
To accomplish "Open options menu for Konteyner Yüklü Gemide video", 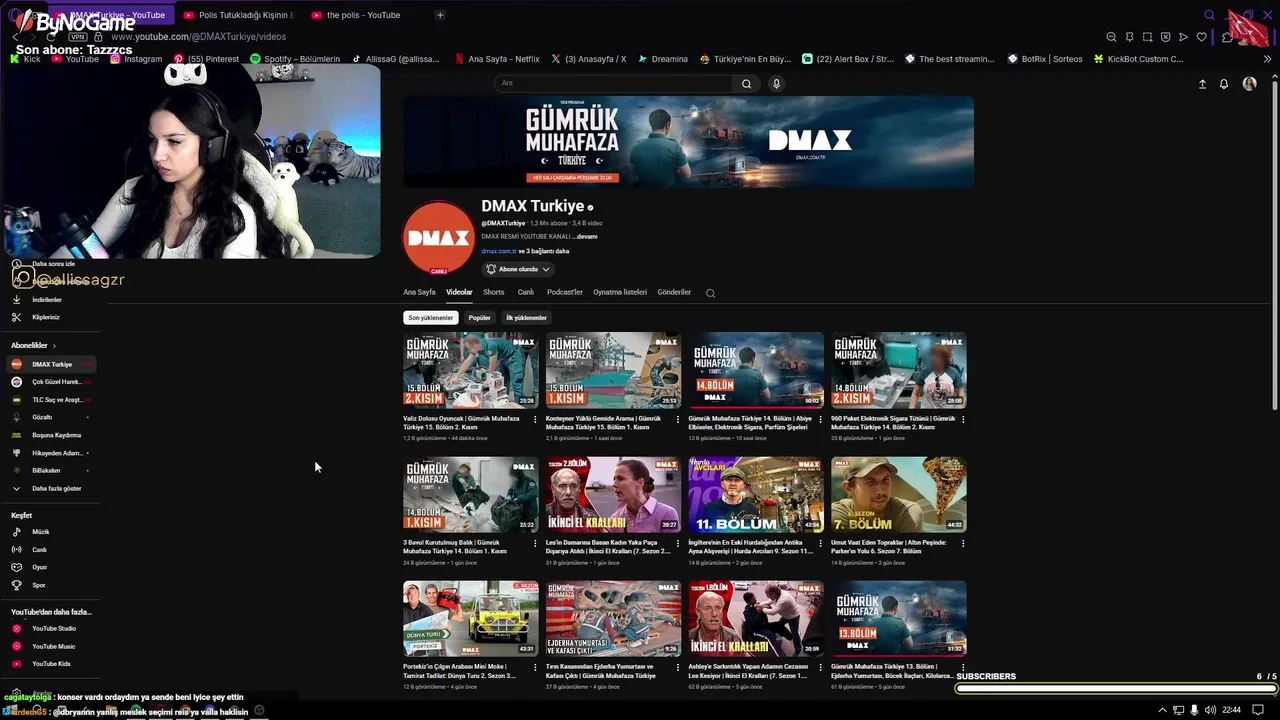I will coord(678,420).
